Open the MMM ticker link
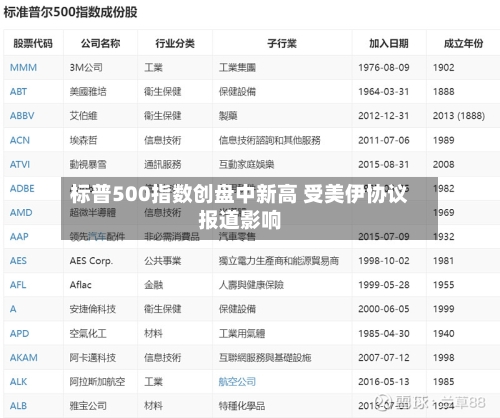The image size is (500, 418). [23, 68]
